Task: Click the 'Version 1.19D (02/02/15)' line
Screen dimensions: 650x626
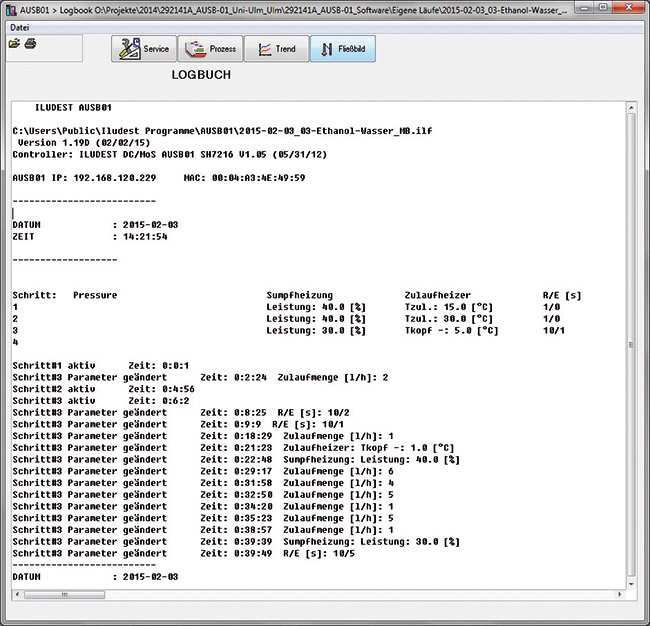Action: tap(84, 143)
